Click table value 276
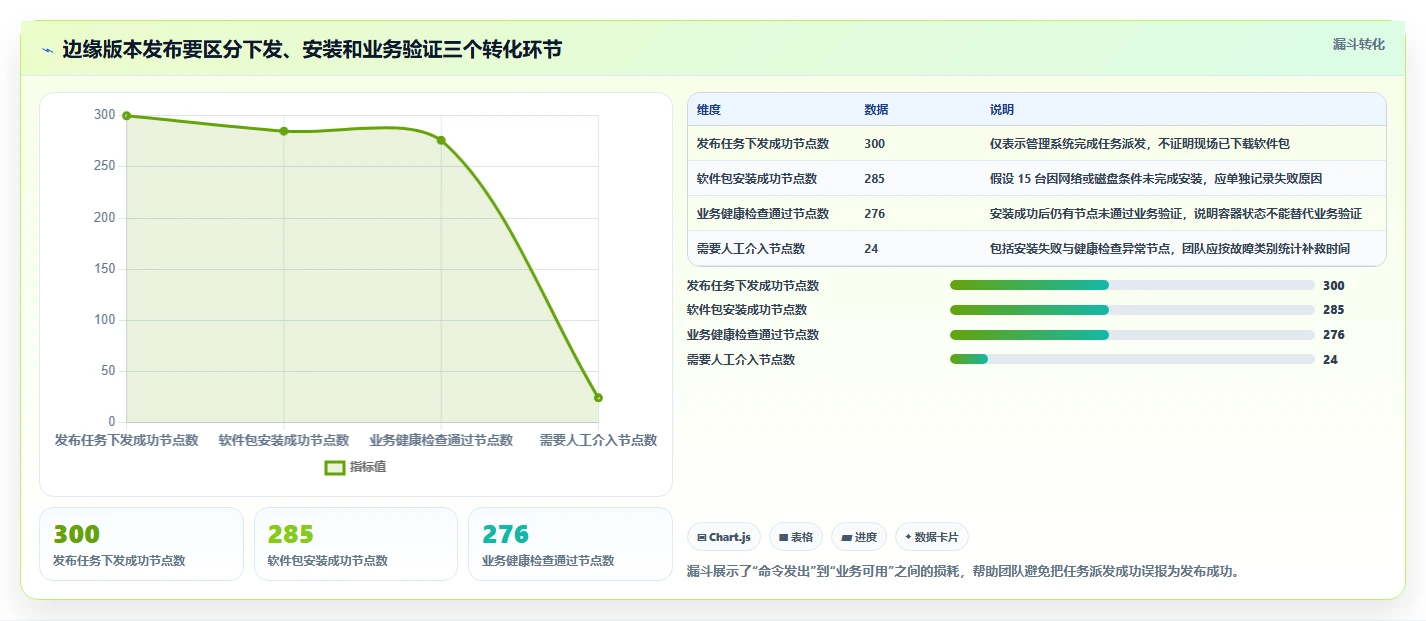1426x621 pixels. coord(874,214)
